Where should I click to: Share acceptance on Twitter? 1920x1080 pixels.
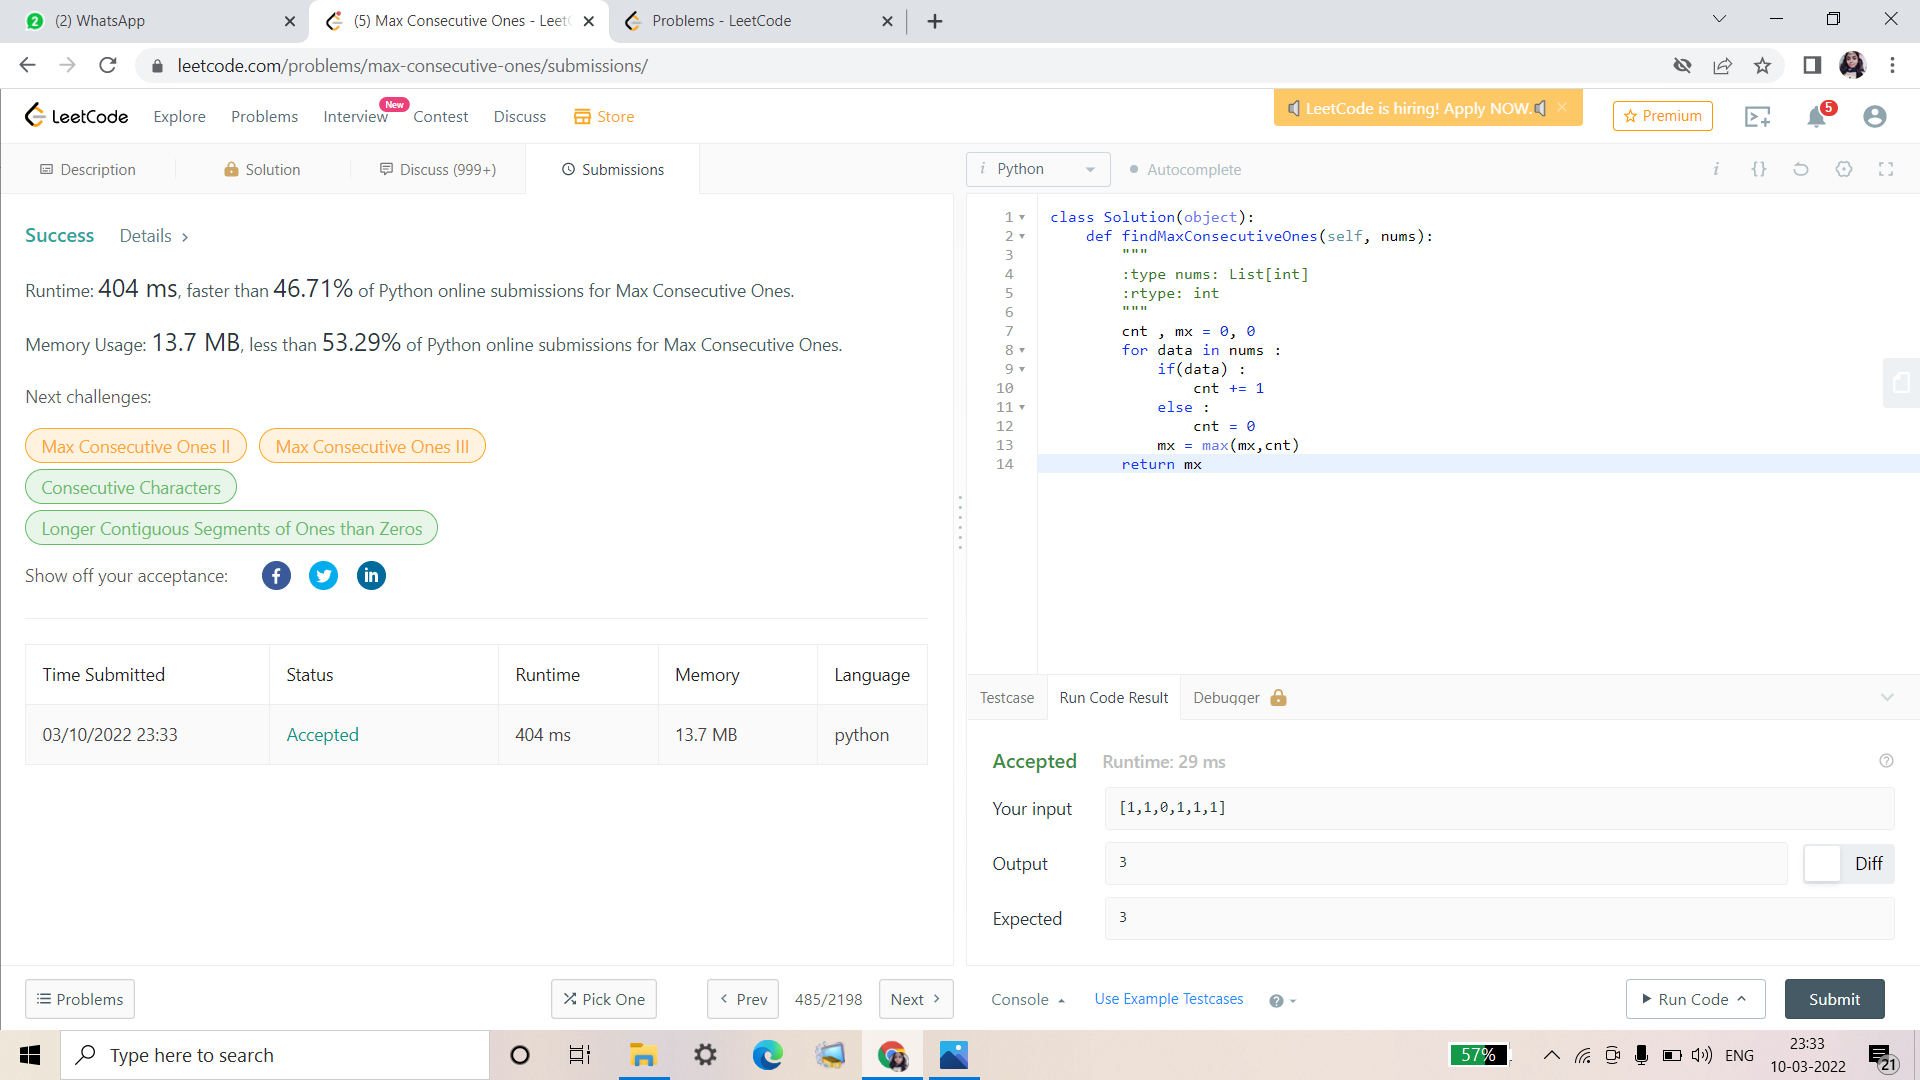(x=323, y=575)
